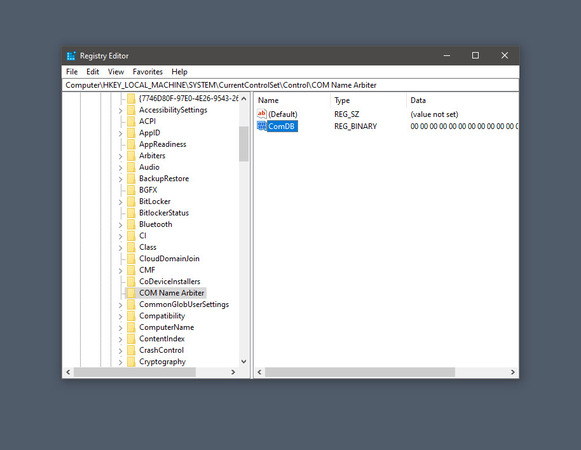Image resolution: width=581 pixels, height=450 pixels.
Task: Open the Edit menu
Action: (x=93, y=72)
